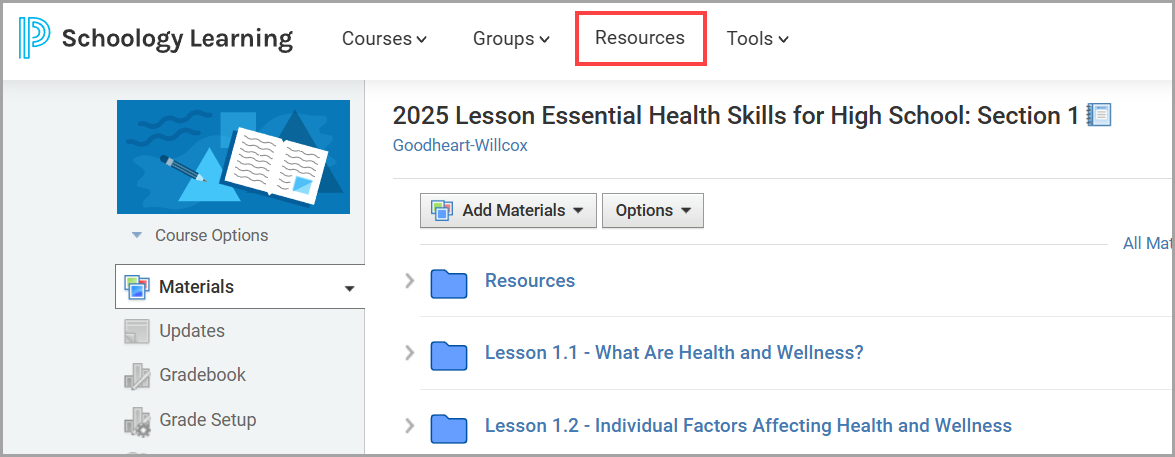Expand Course Options in the sidebar

point(200,236)
